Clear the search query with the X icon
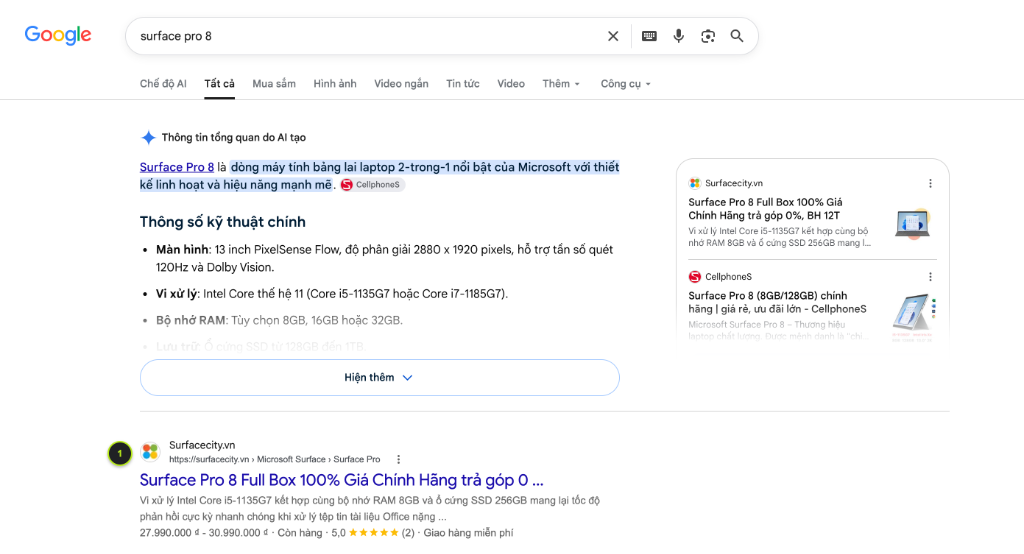The width and height of the screenshot is (1024, 554). [x=613, y=36]
